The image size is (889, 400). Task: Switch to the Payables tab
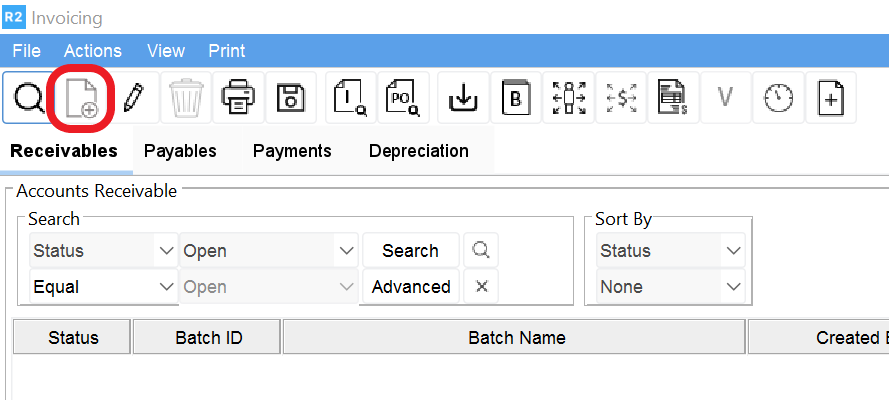pyautogui.click(x=180, y=151)
